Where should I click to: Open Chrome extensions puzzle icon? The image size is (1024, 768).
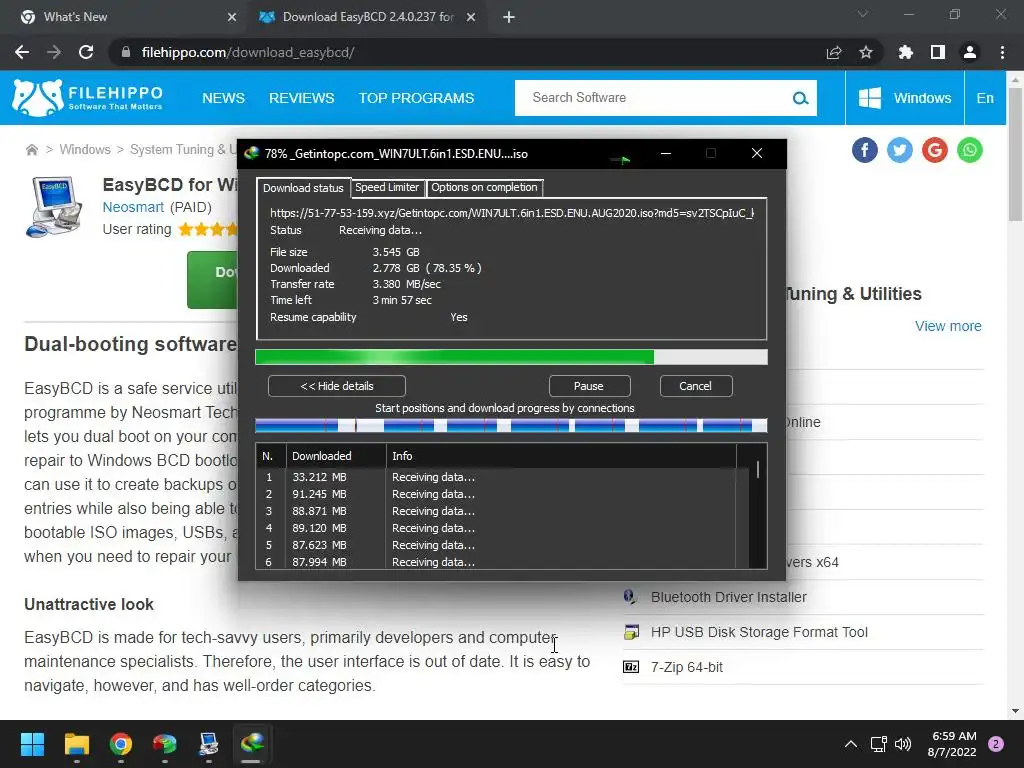pyautogui.click(x=905, y=52)
